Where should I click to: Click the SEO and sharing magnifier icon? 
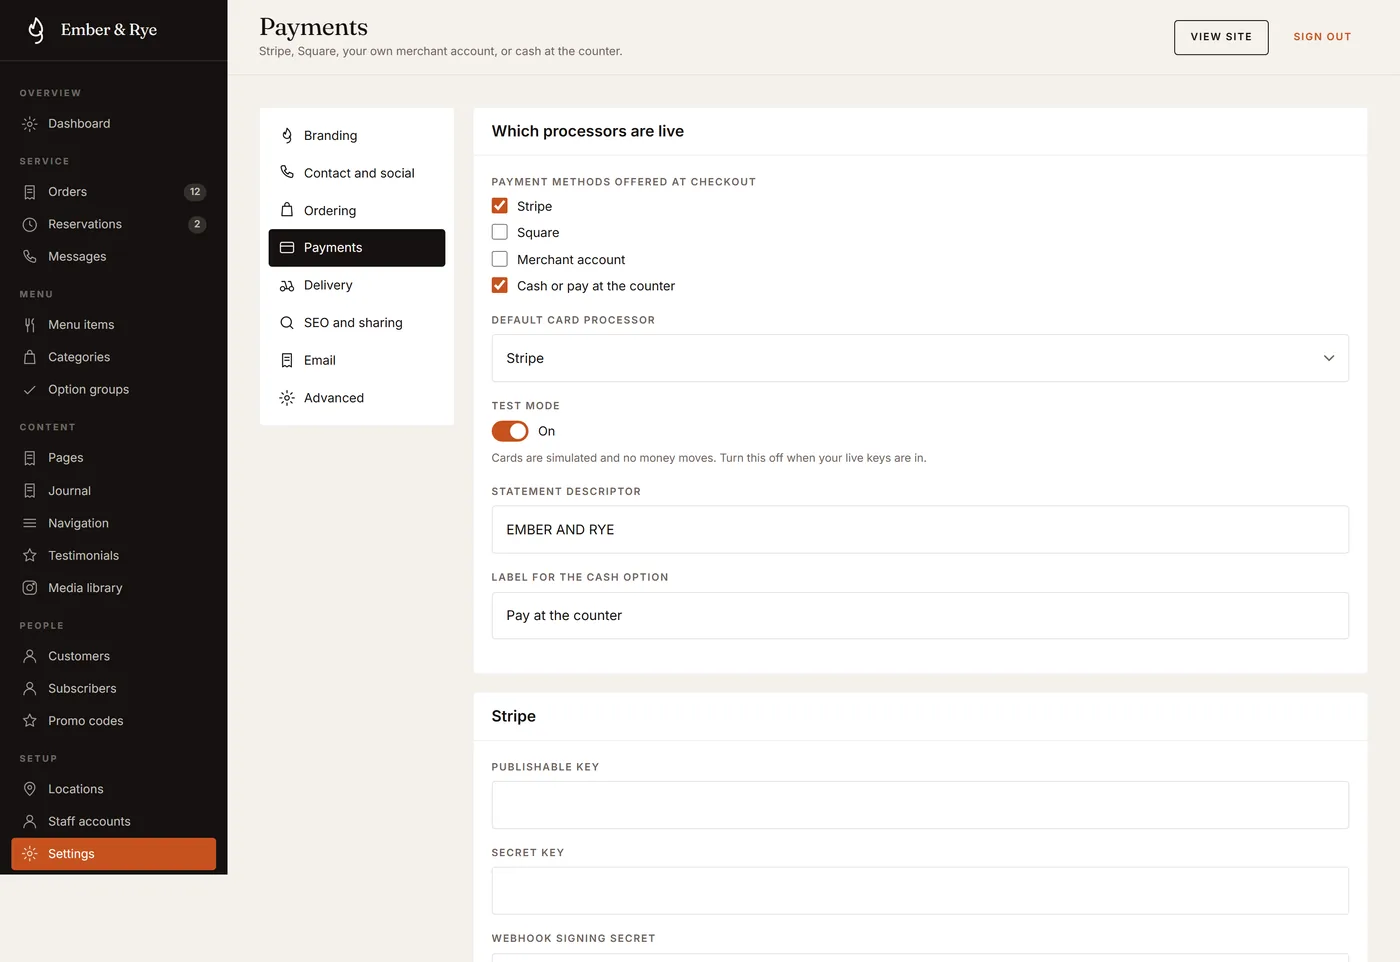coord(287,323)
